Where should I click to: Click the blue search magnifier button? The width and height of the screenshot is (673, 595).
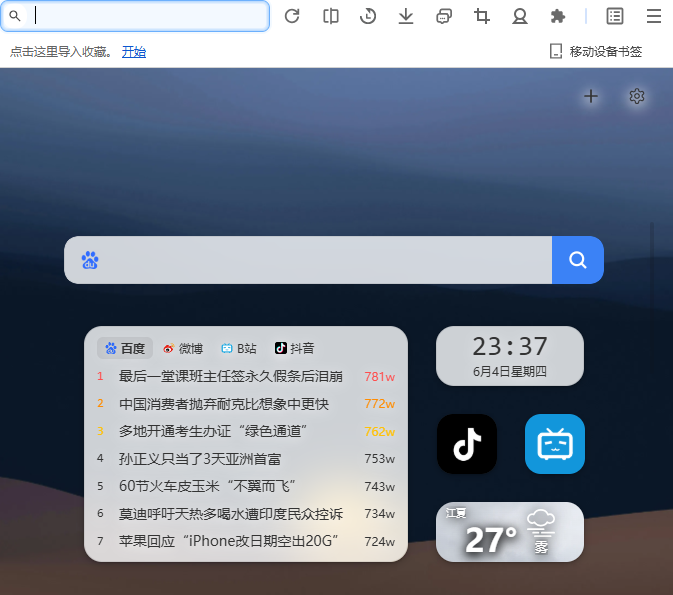click(578, 260)
